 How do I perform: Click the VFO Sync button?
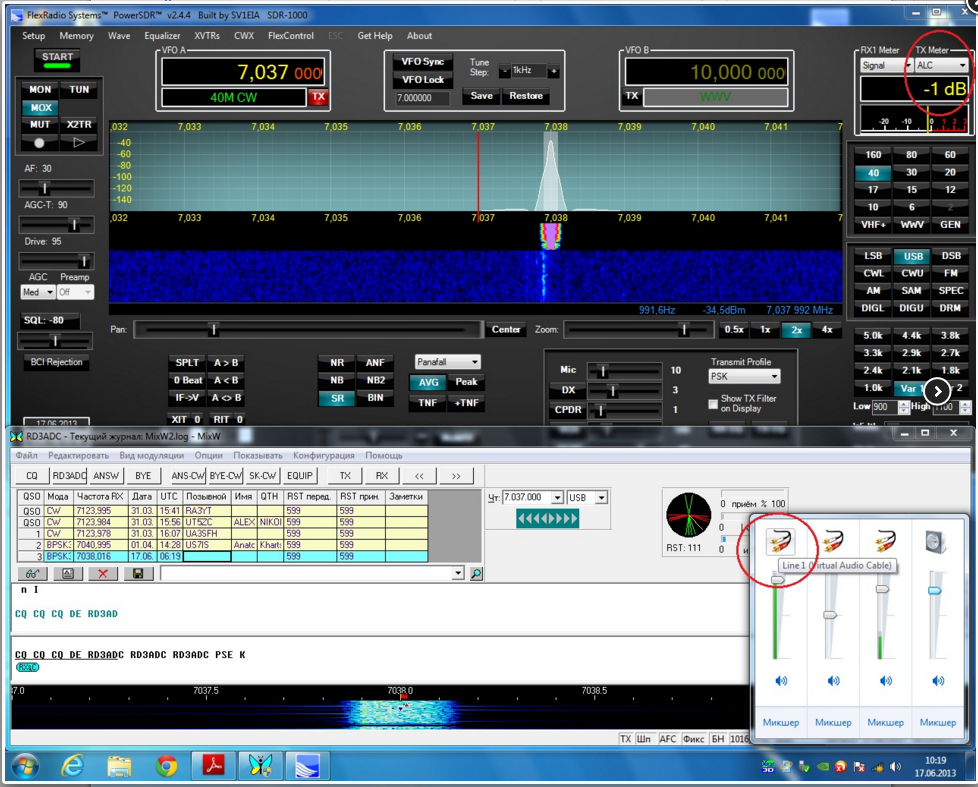click(x=422, y=62)
